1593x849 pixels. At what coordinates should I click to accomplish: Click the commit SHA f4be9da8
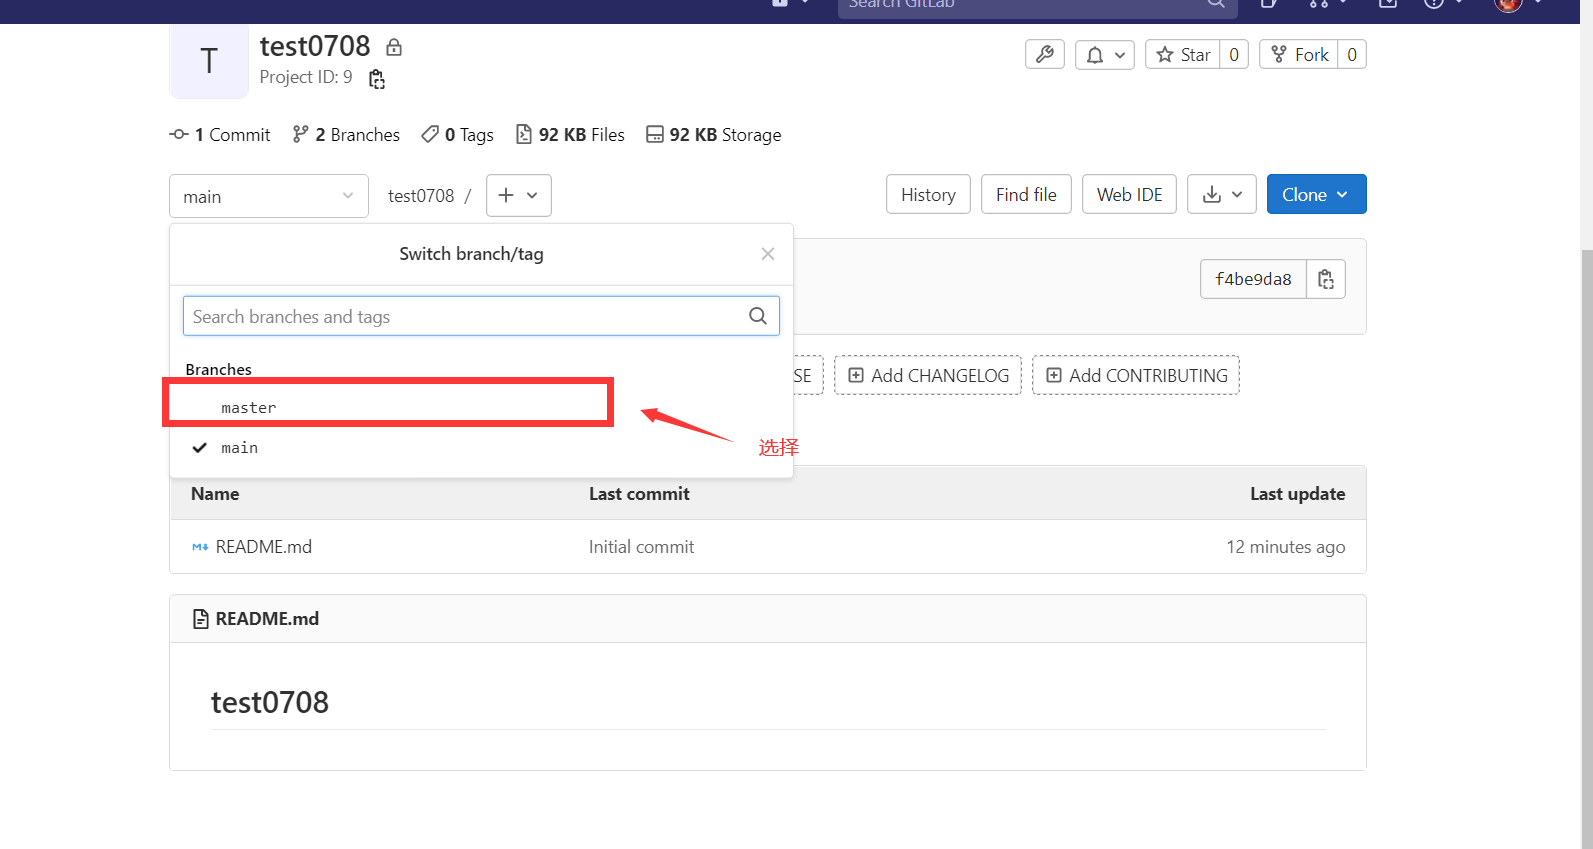pos(1253,279)
